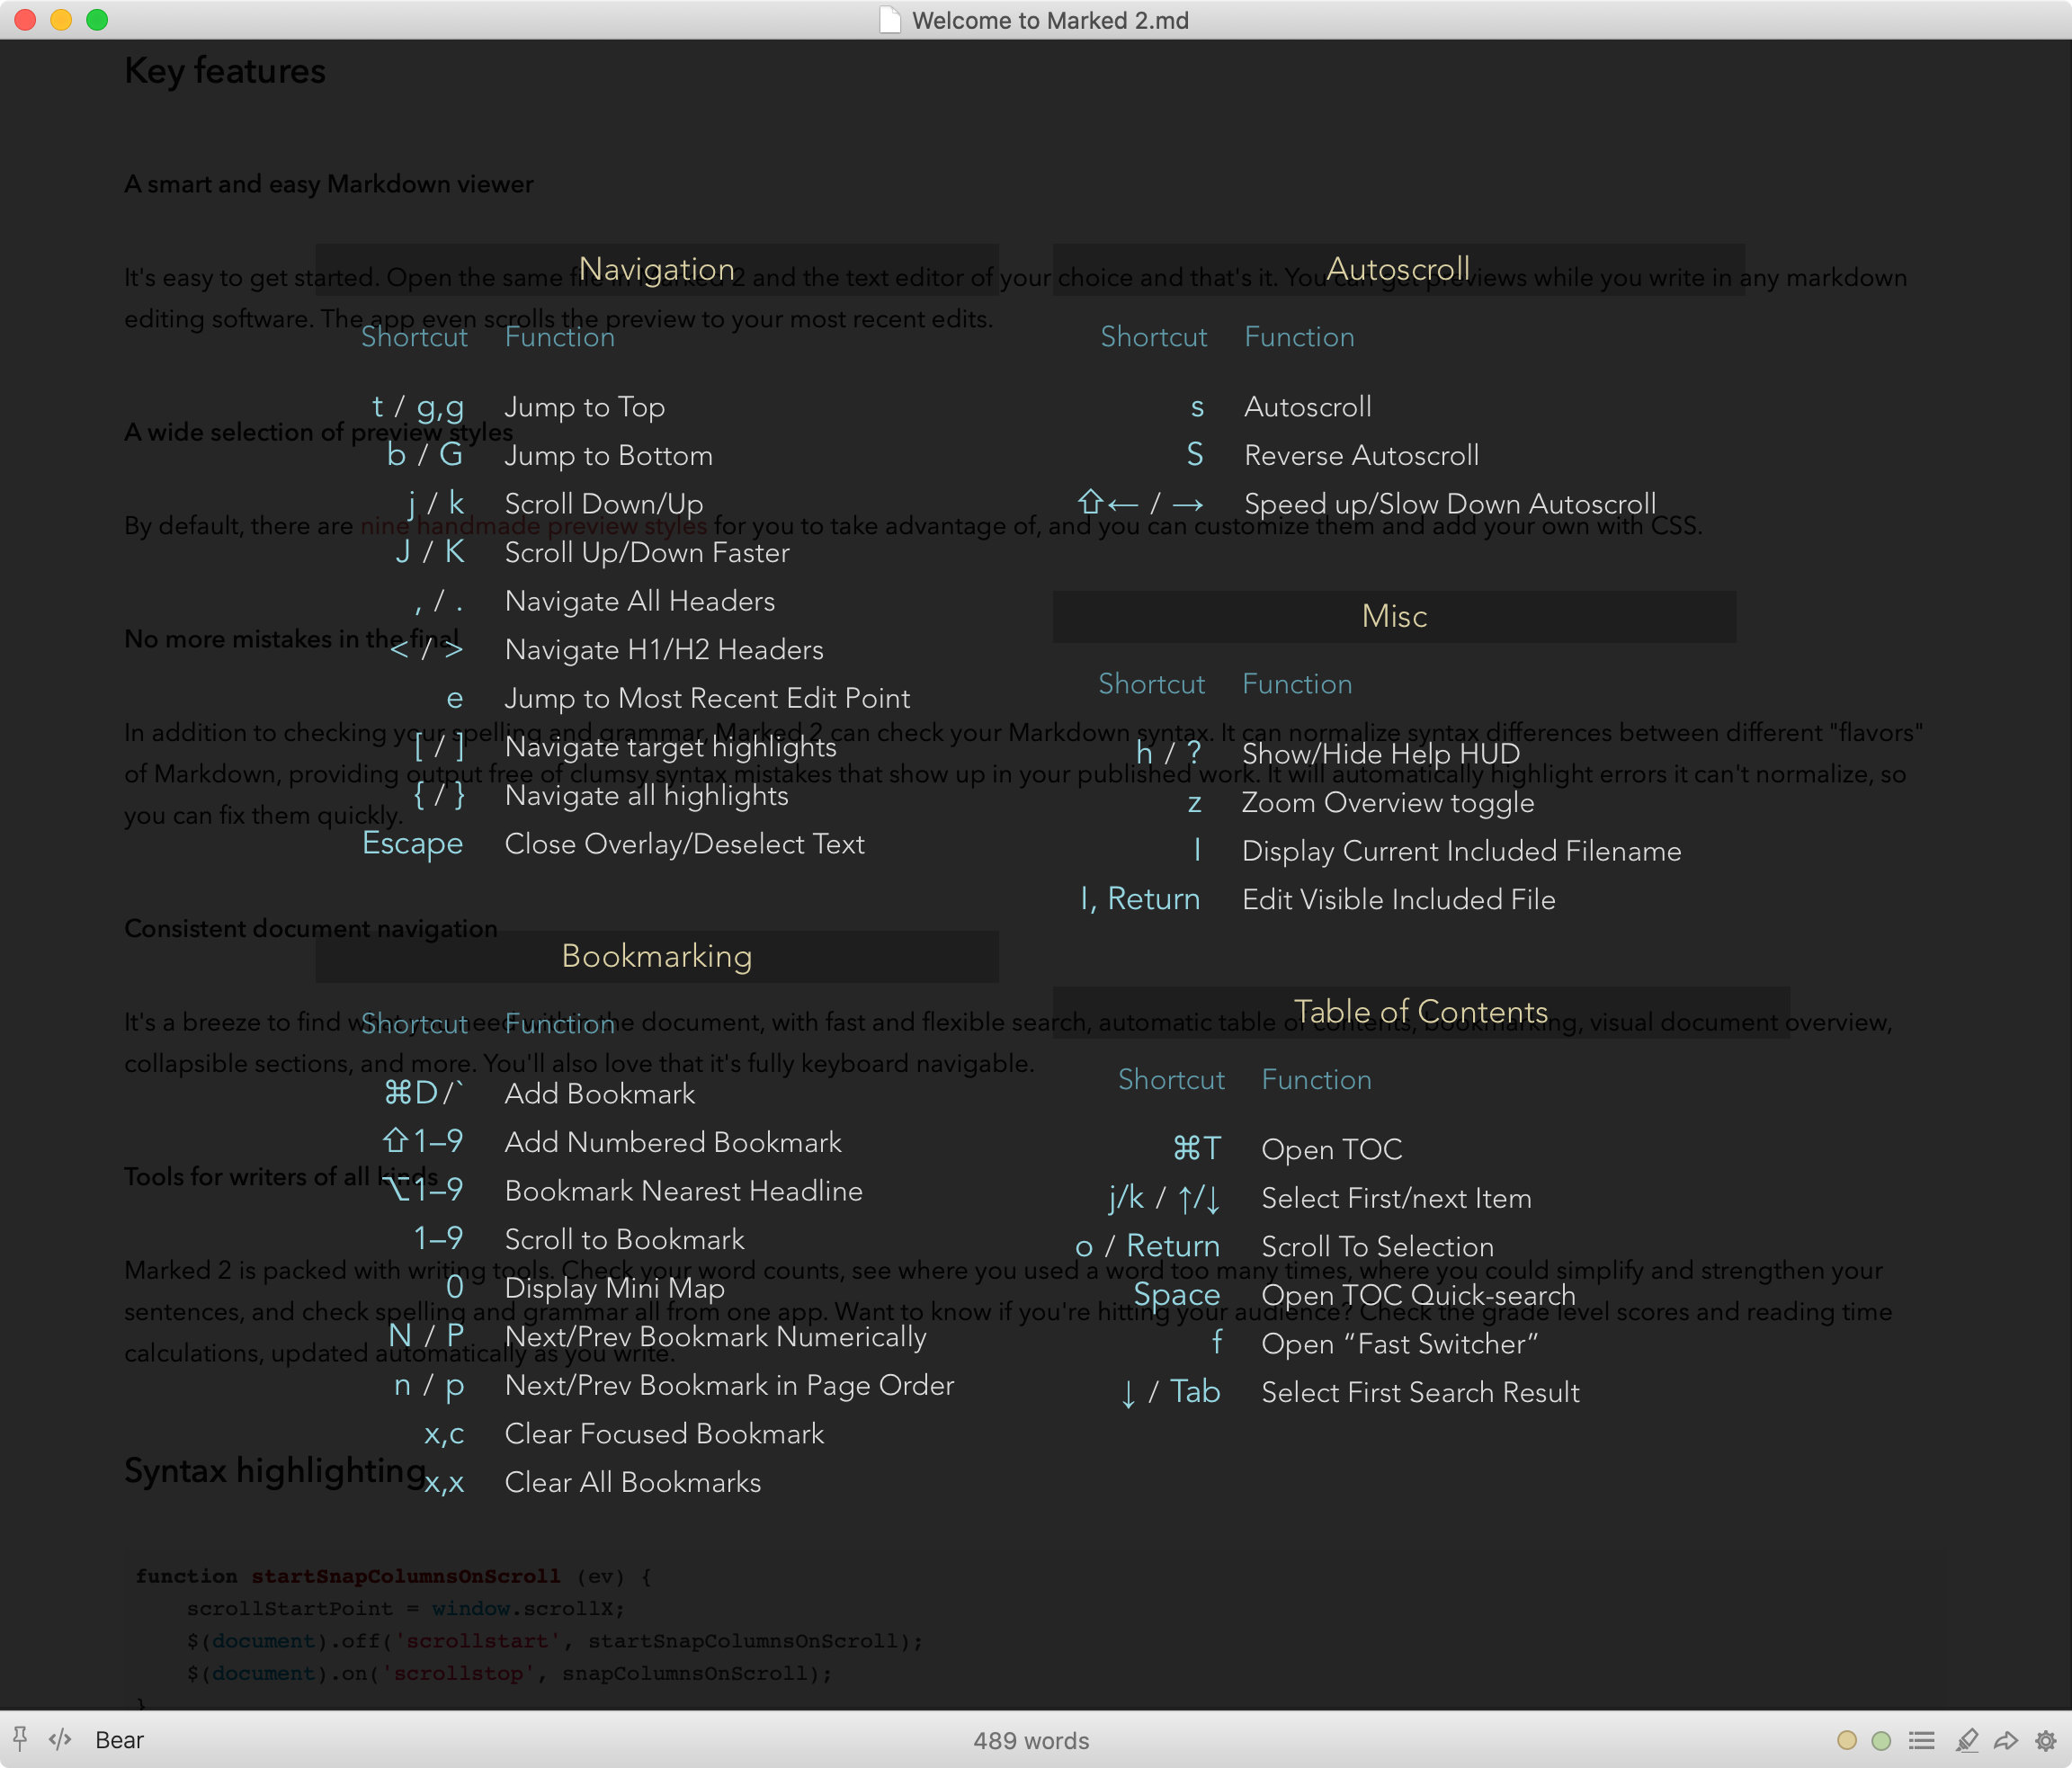Click 'Select First/next Item' entry
The width and height of the screenshot is (2072, 1768).
[1397, 1199]
